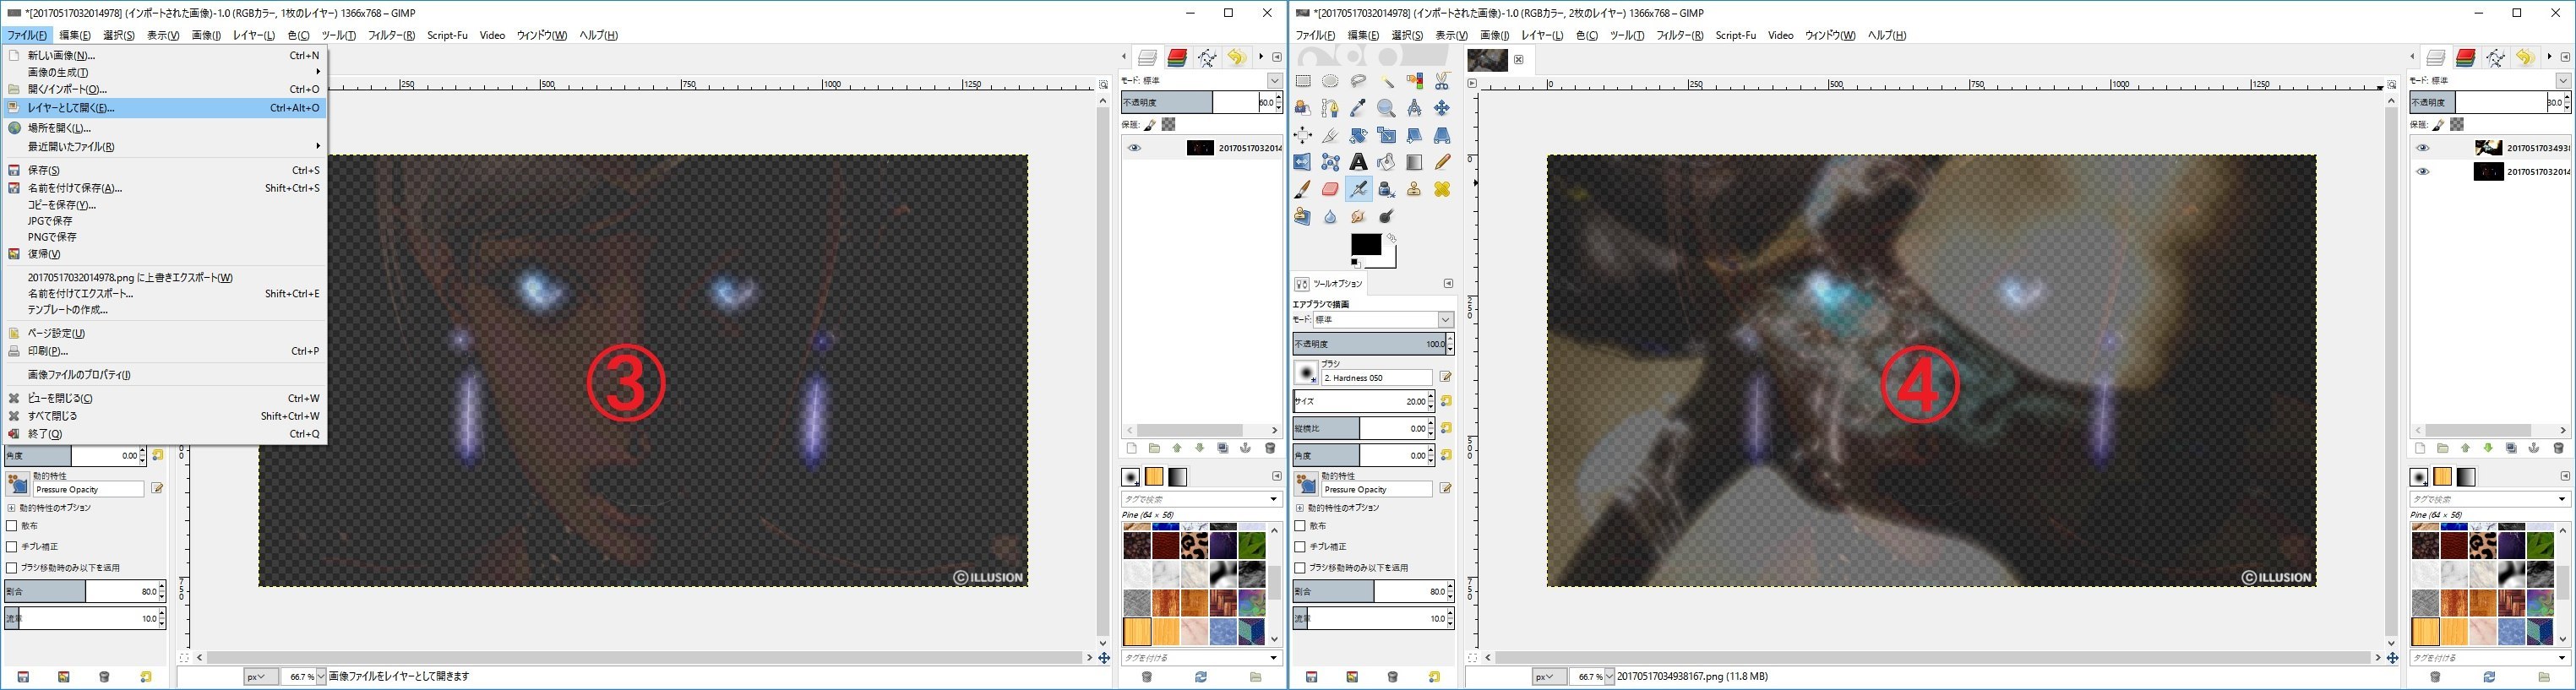Edit brush button next to 2. Hardness 050
2576x690 pixels.
[1445, 377]
